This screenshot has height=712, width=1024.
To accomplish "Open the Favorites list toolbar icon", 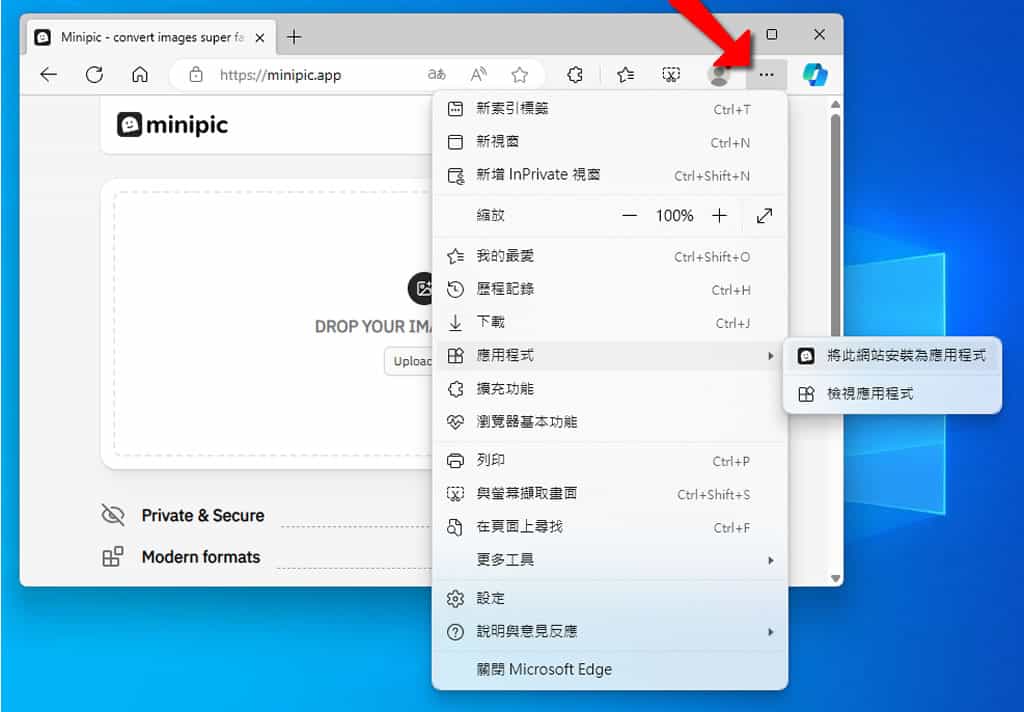I will 626,74.
